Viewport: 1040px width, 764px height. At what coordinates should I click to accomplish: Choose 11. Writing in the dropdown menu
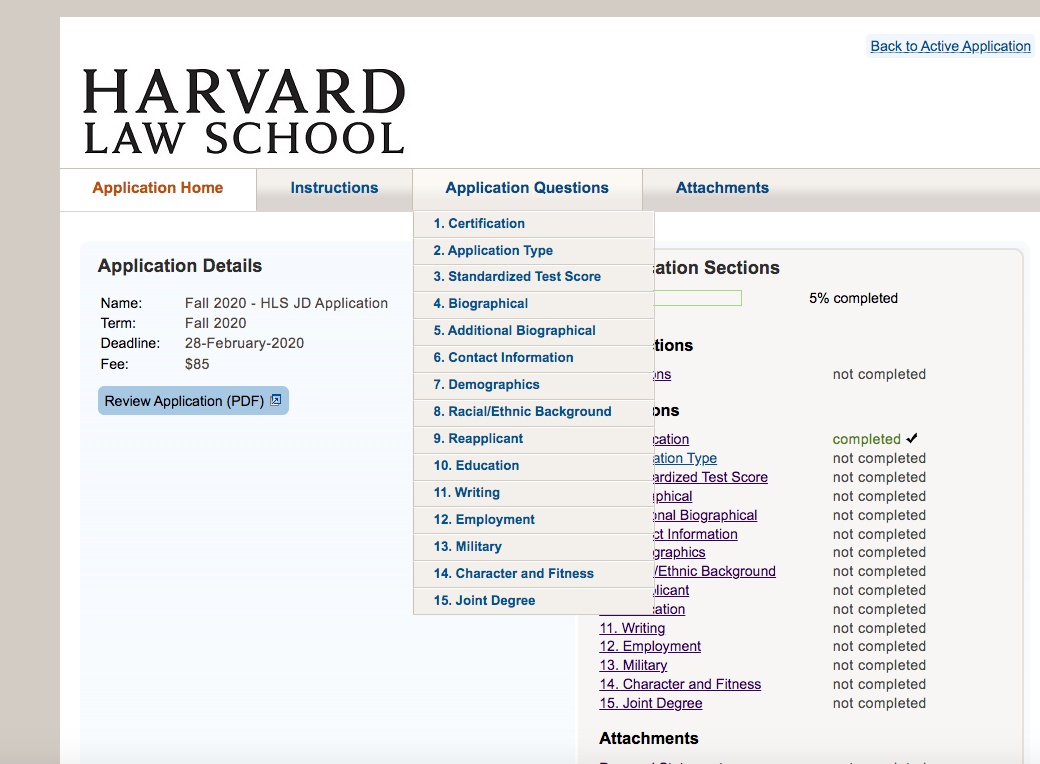click(533, 493)
